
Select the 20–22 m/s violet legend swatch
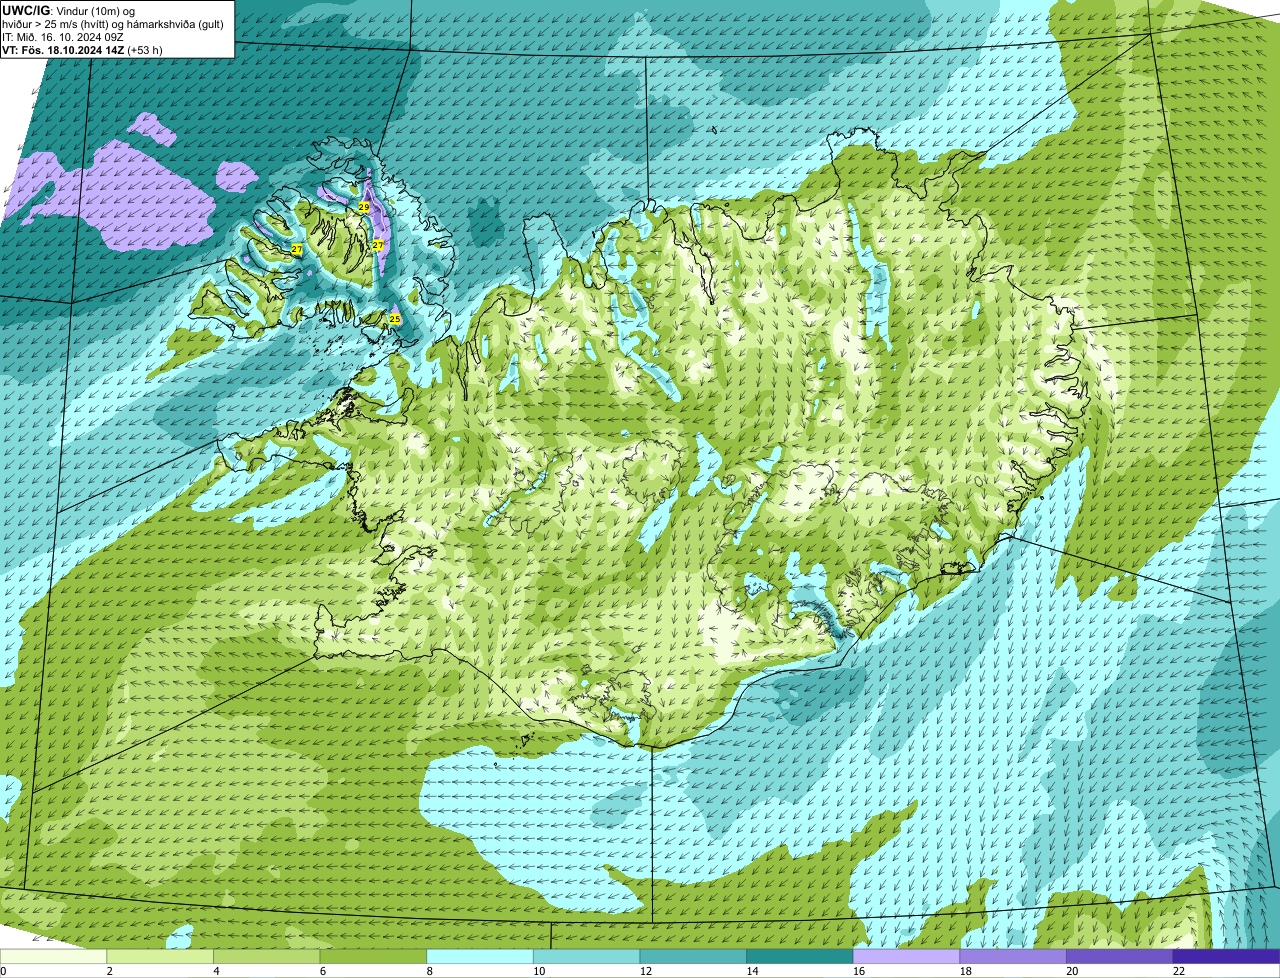pos(1120,956)
